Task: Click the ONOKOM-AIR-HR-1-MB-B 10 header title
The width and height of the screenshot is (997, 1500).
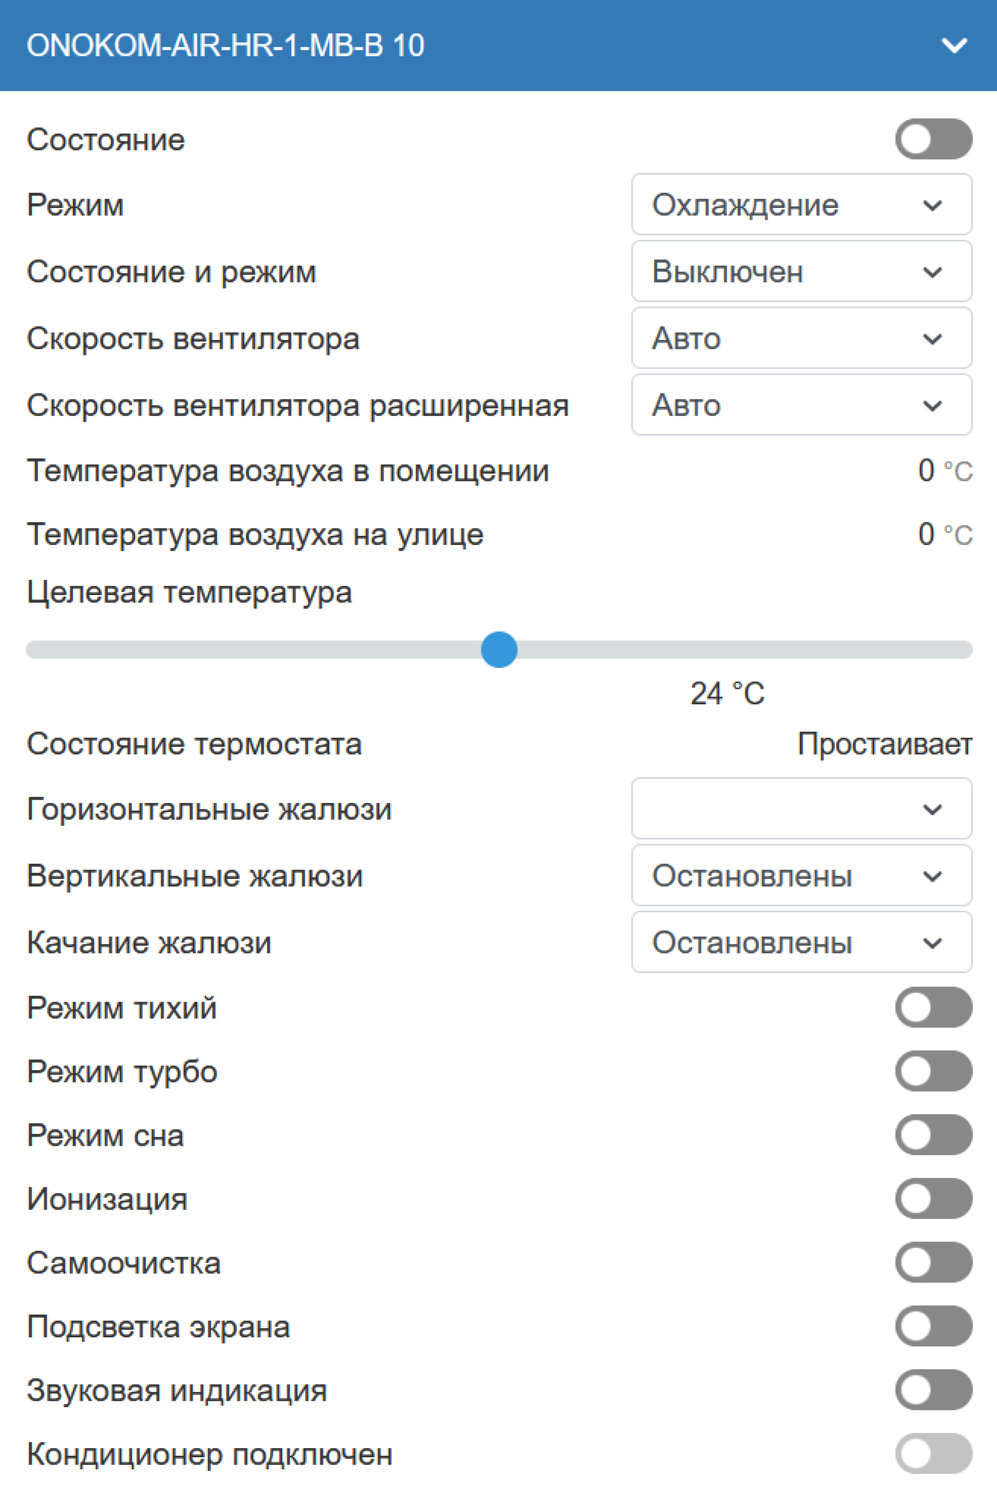Action: (x=225, y=46)
